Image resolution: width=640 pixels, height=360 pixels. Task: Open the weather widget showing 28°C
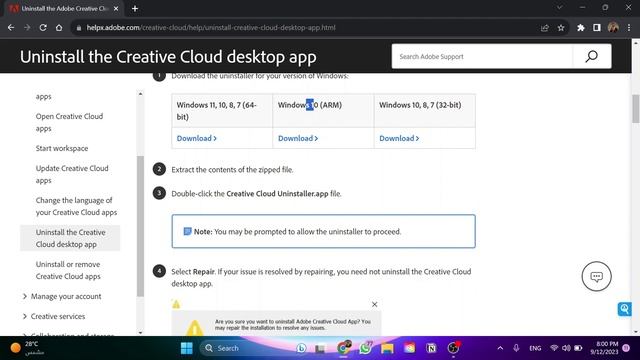(28, 348)
